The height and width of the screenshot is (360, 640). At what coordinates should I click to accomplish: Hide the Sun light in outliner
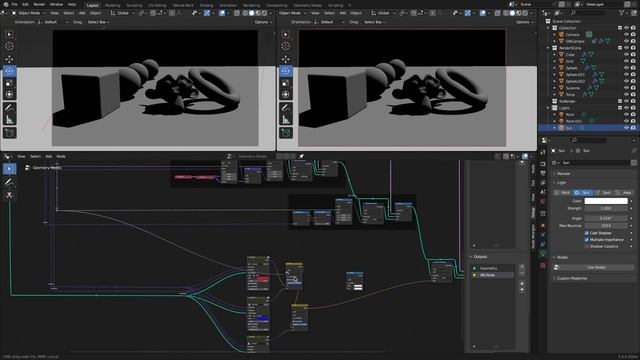tap(626, 128)
